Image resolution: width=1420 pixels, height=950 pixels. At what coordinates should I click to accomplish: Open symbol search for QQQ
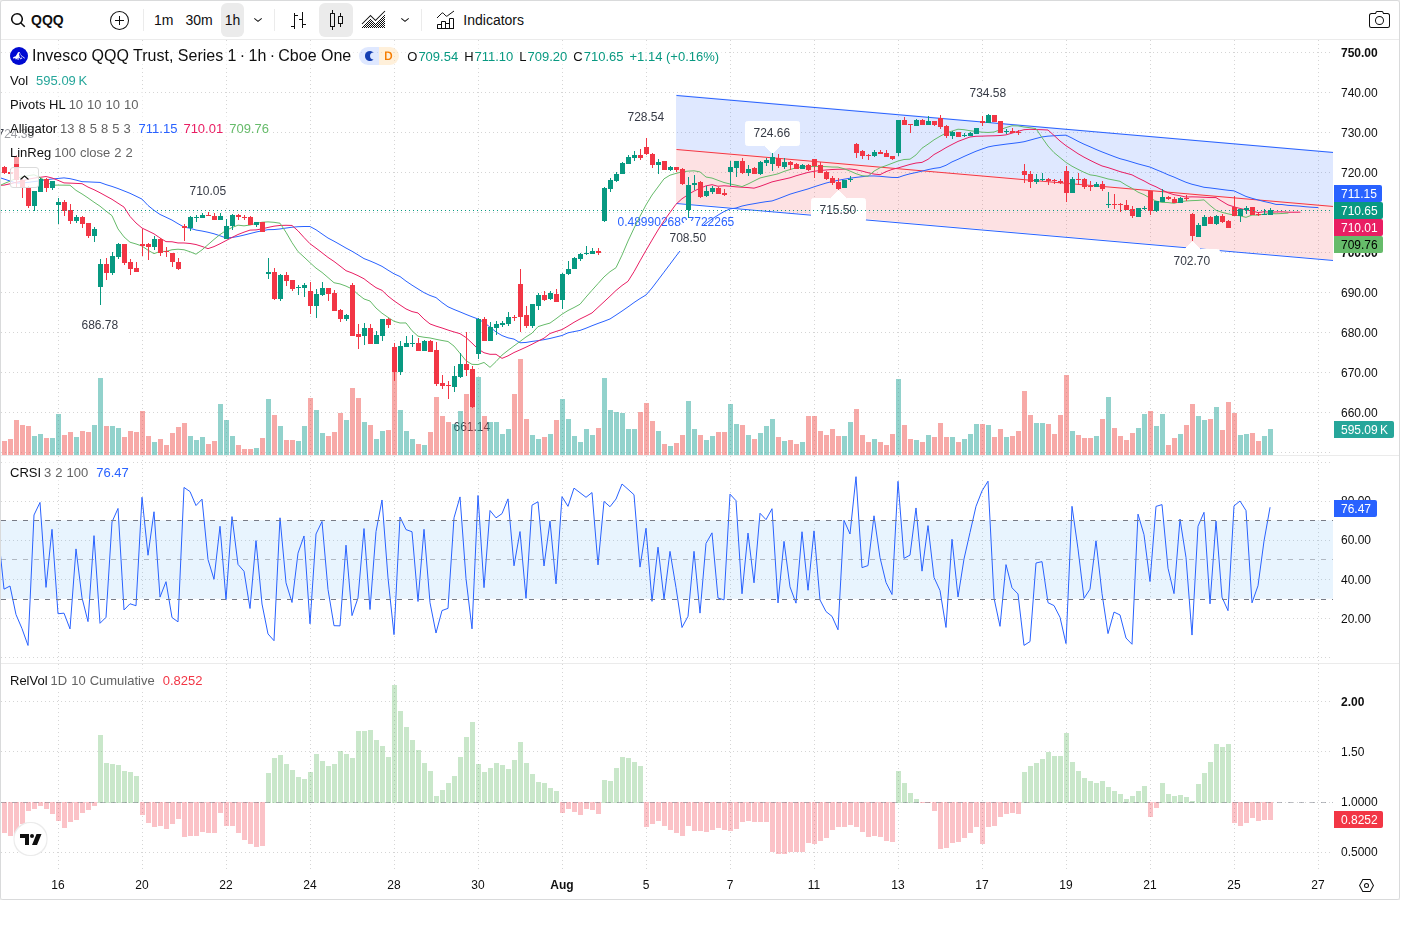38,20
